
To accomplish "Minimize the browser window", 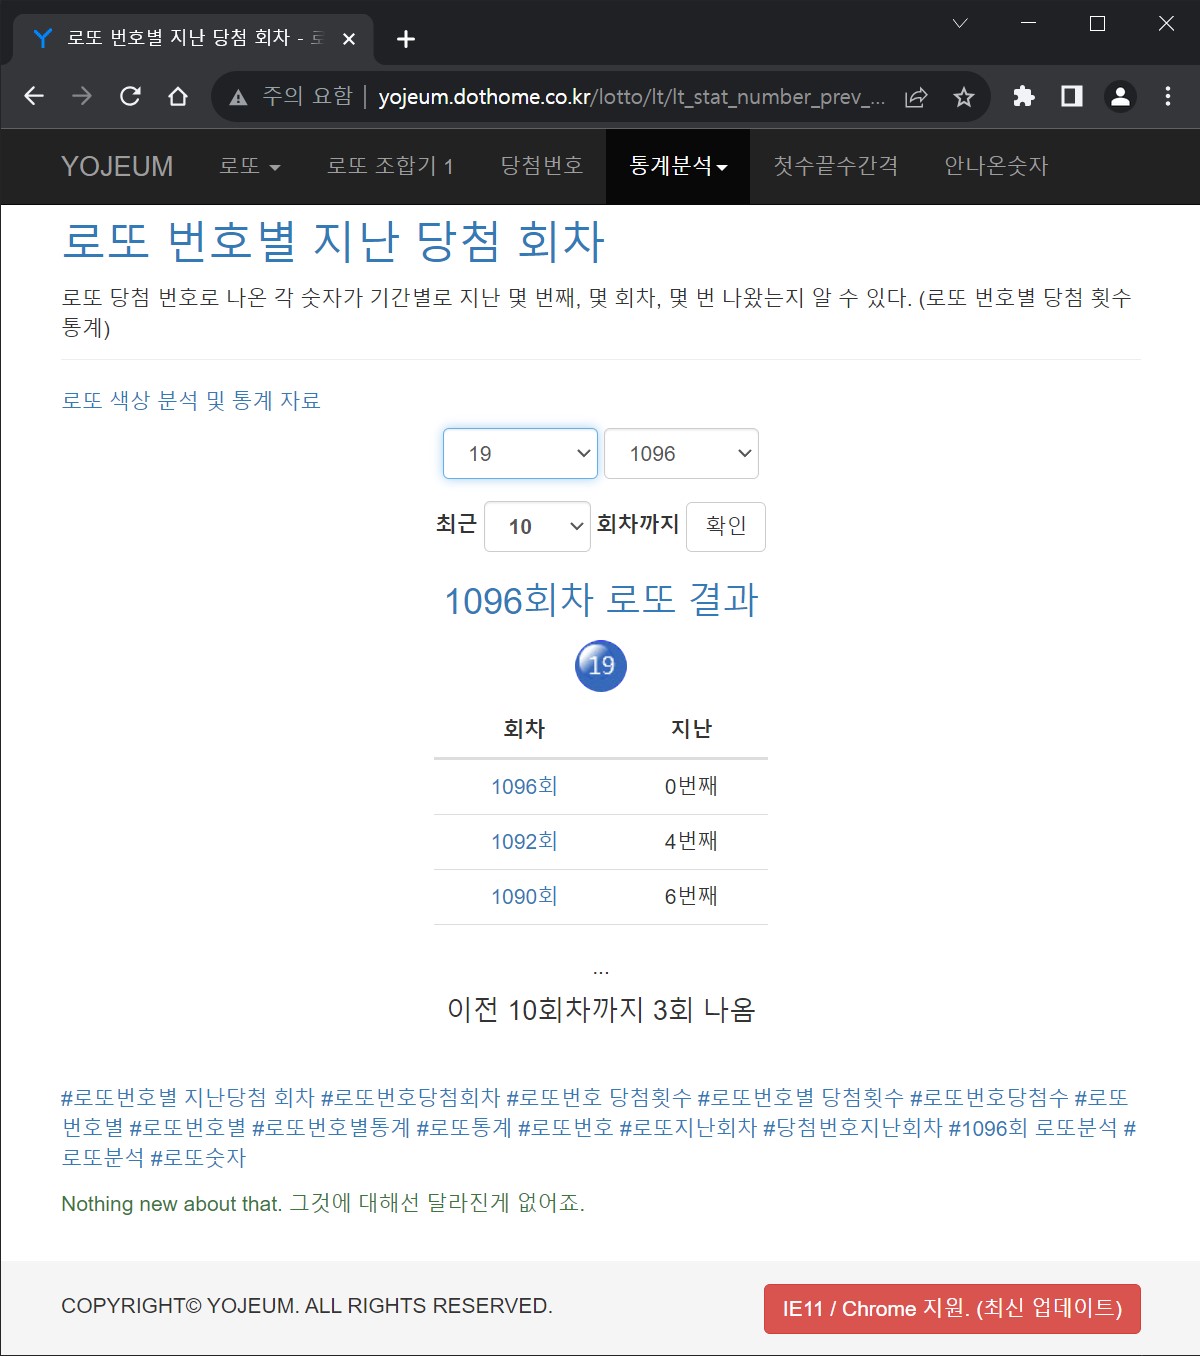I will (1028, 23).
